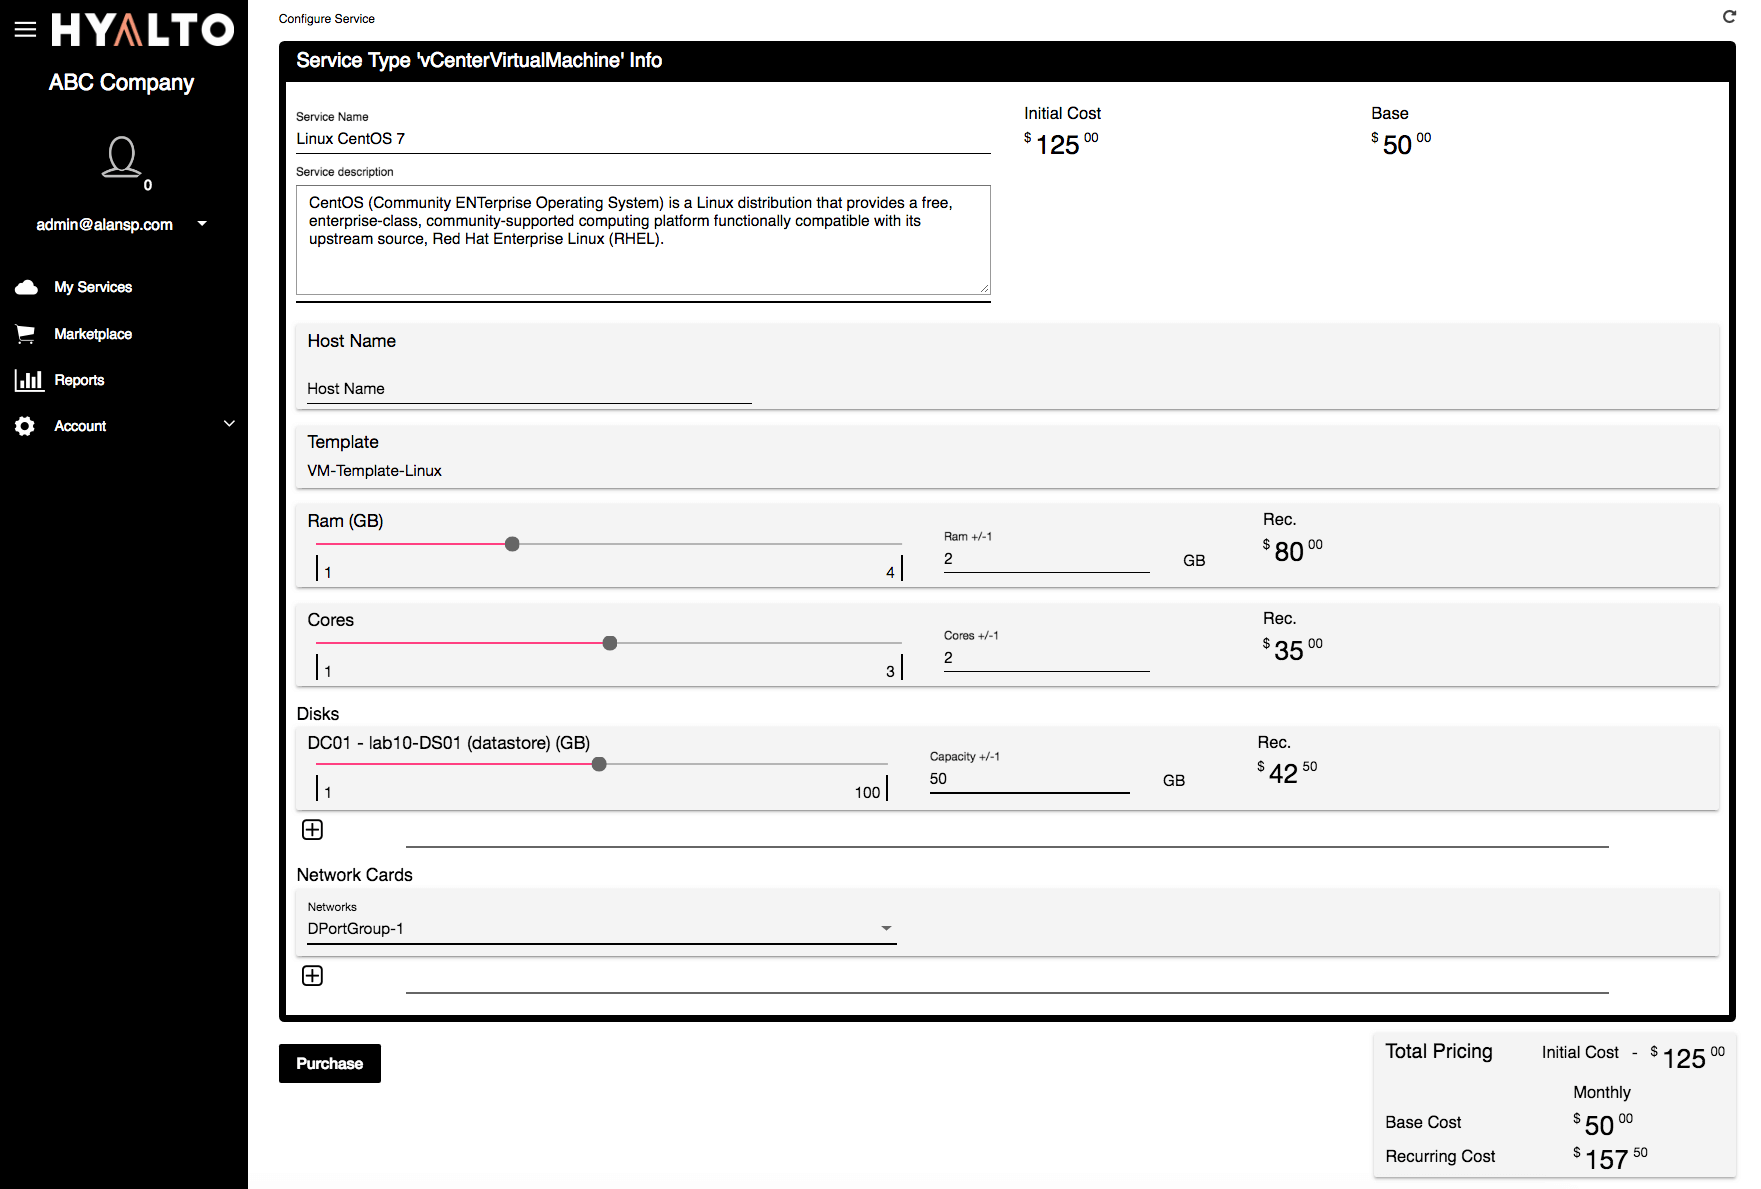Expand the Account menu chevron
The height and width of the screenshot is (1189, 1761).
[229, 424]
